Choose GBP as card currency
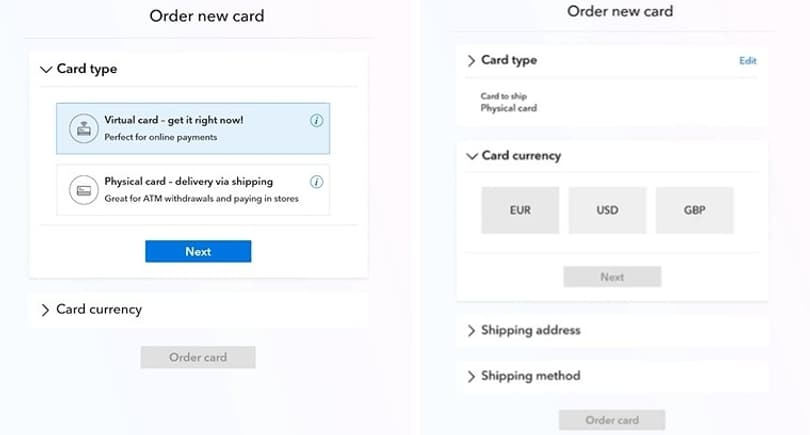This screenshot has width=810, height=435. point(694,211)
